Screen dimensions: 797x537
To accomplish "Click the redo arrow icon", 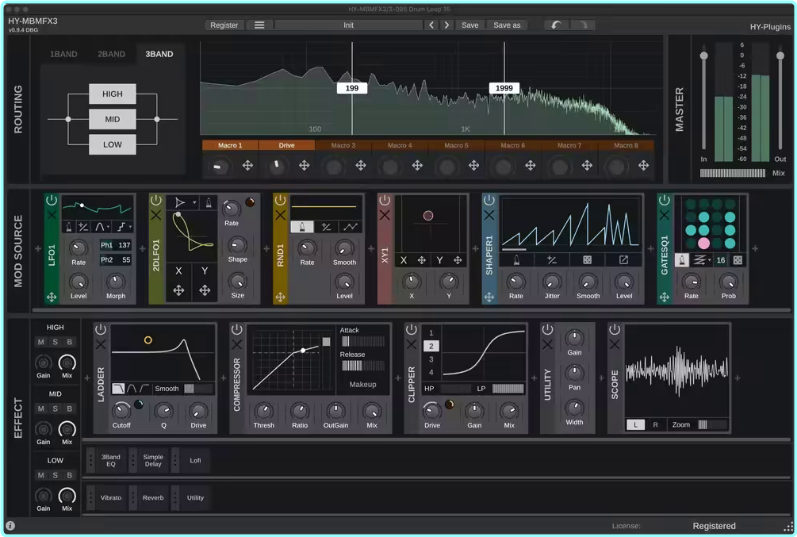I will (x=583, y=25).
